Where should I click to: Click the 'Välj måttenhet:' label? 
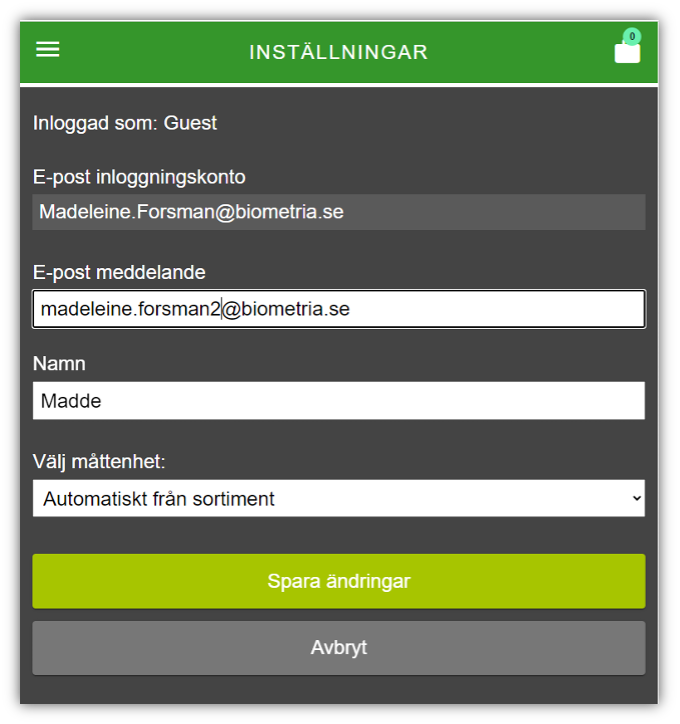pyautogui.click(x=99, y=462)
